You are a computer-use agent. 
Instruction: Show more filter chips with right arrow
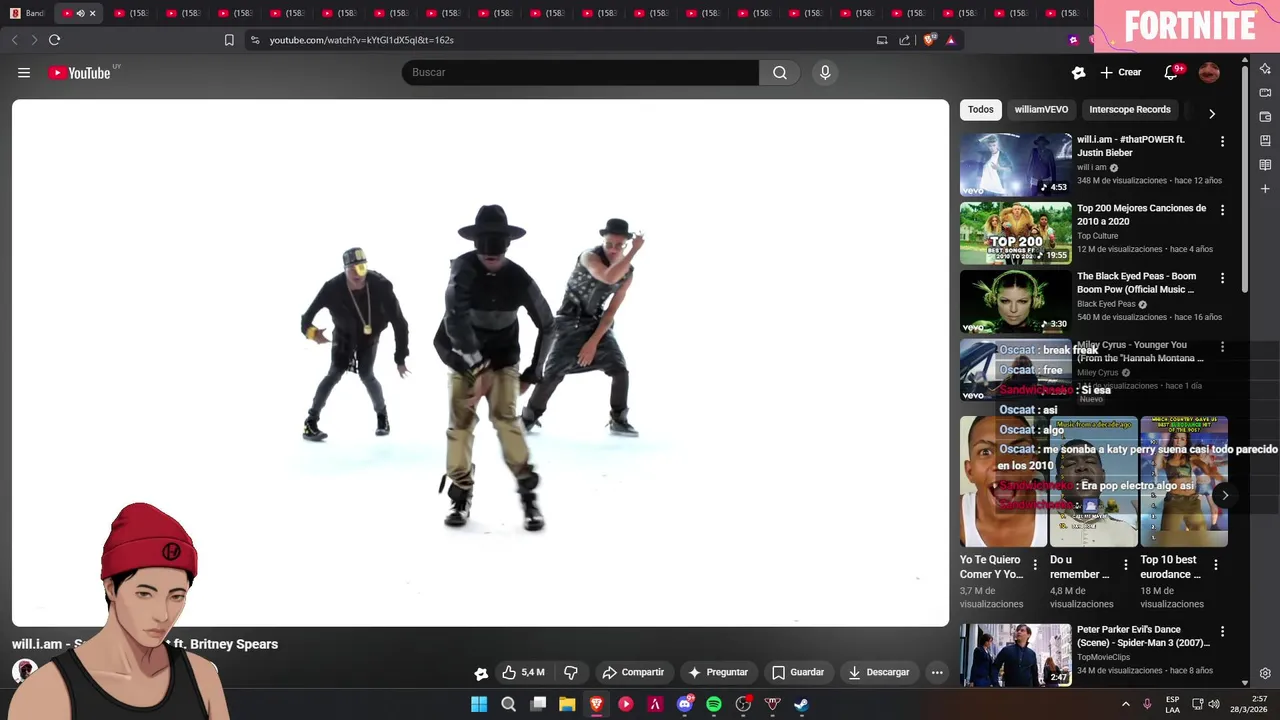tap(1212, 113)
